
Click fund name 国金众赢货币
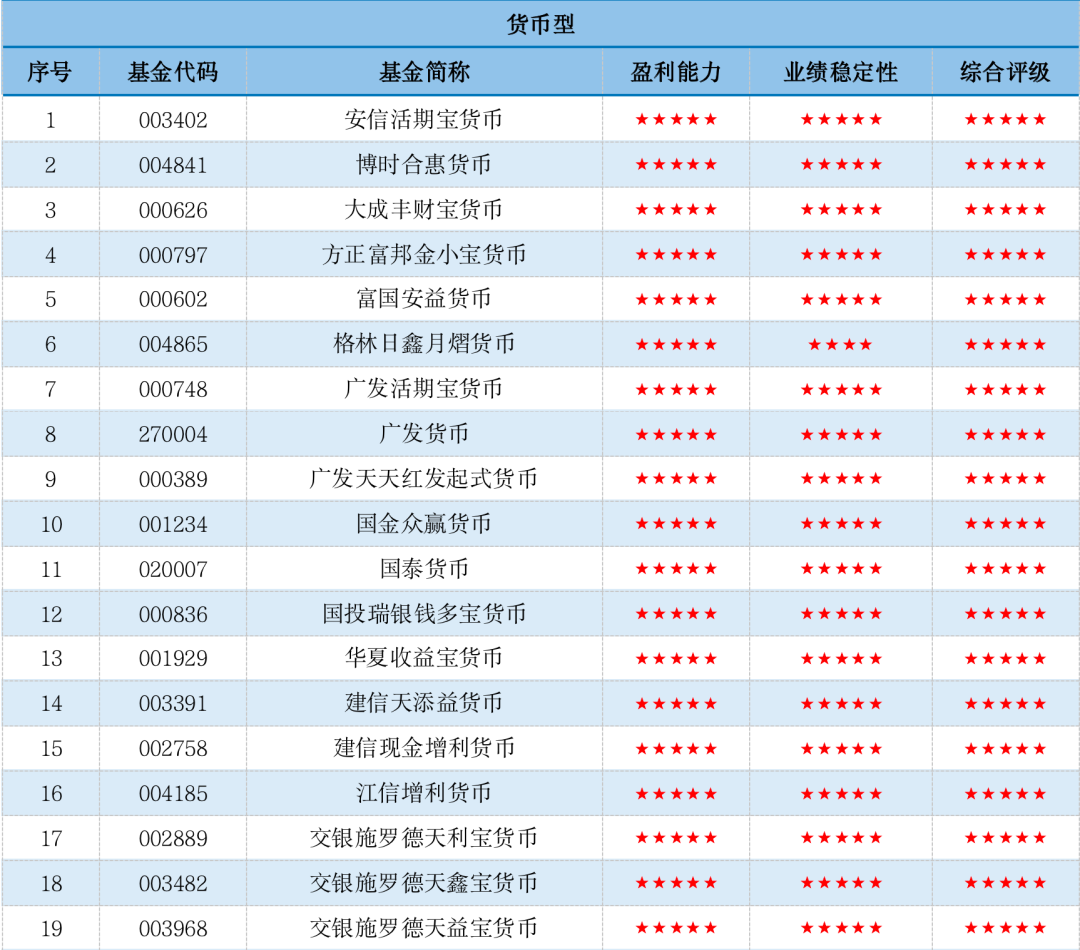424,524
